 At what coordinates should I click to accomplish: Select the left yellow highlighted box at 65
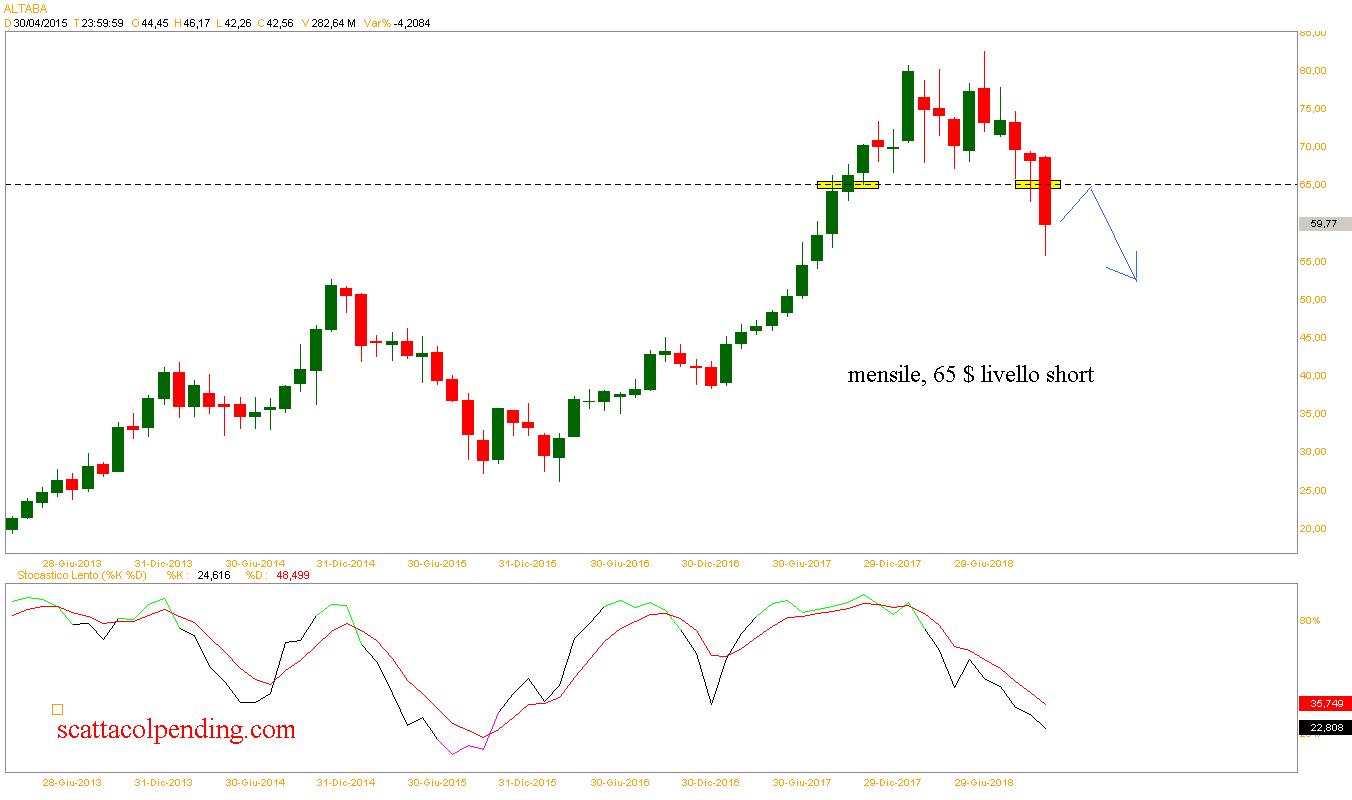[847, 185]
